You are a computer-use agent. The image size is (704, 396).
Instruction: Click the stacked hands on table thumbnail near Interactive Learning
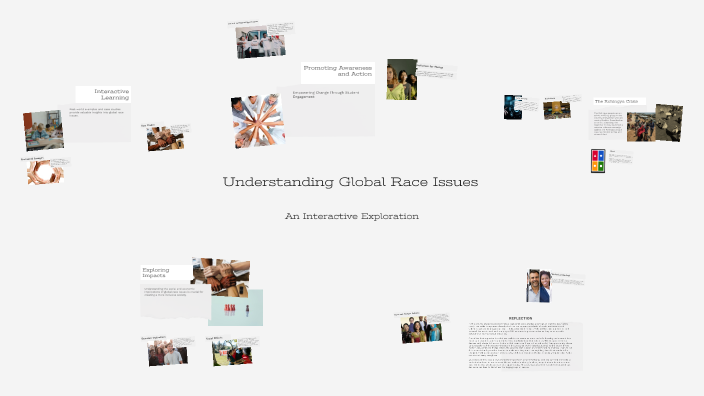pos(165,138)
